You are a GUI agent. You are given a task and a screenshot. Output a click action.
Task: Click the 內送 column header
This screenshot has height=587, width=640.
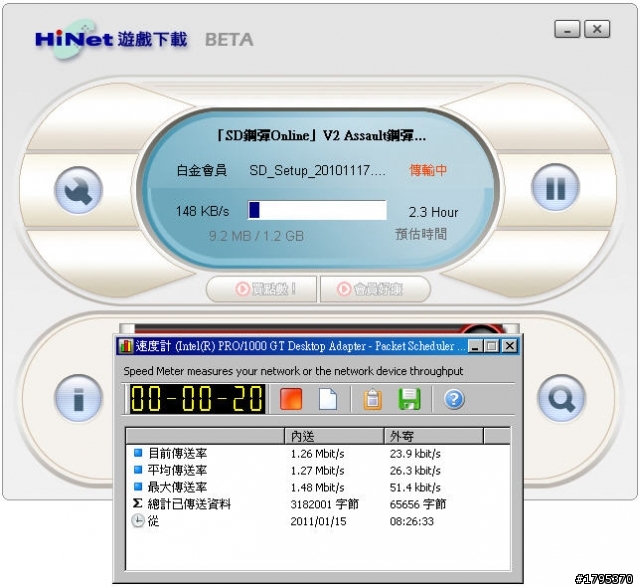[x=334, y=436]
